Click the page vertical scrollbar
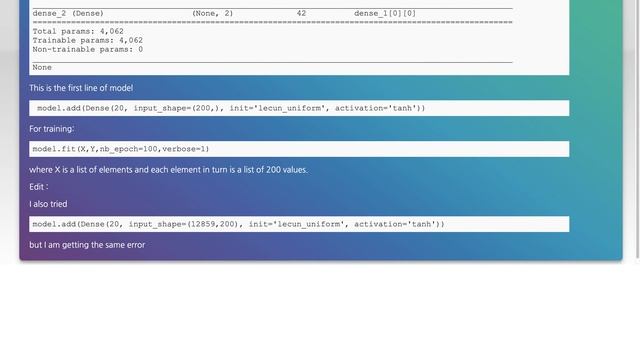The image size is (640, 360). coord(638,129)
